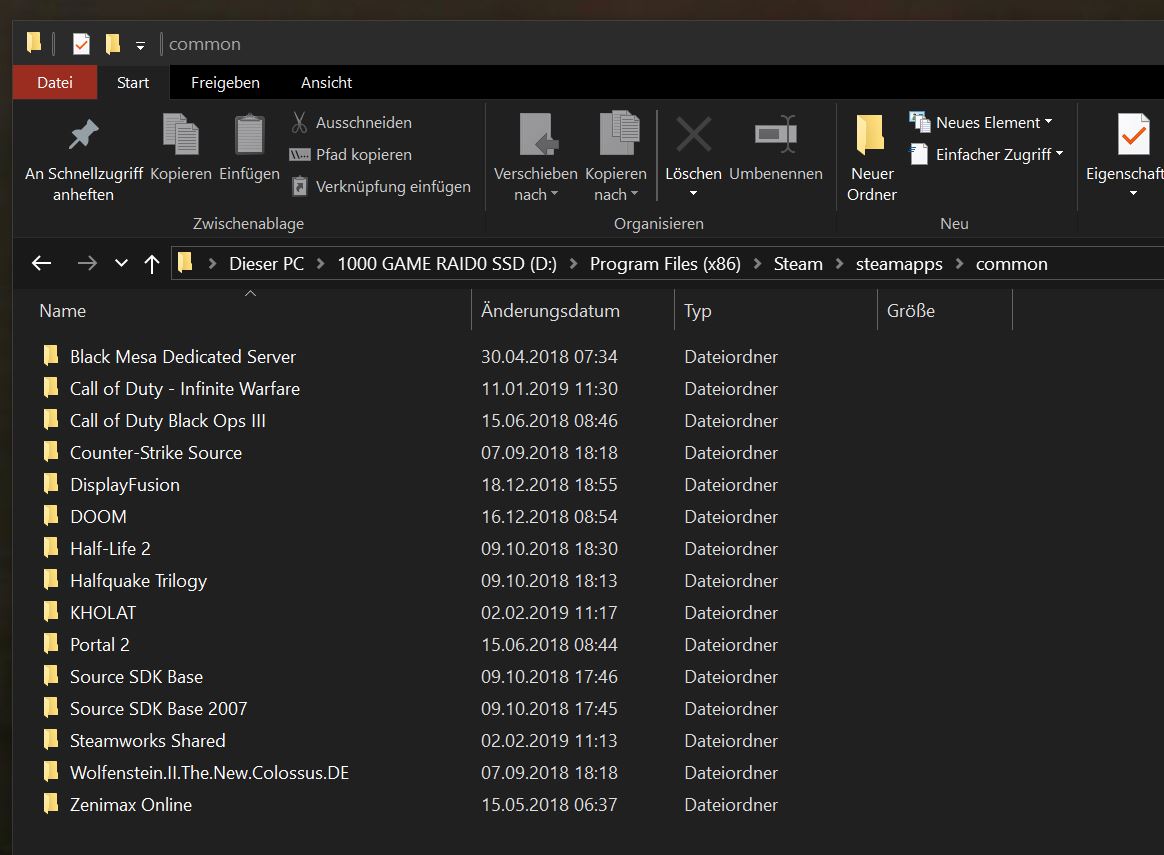Click common at the end of the address bar
Viewport: 1164px width, 855px height.
(1011, 263)
